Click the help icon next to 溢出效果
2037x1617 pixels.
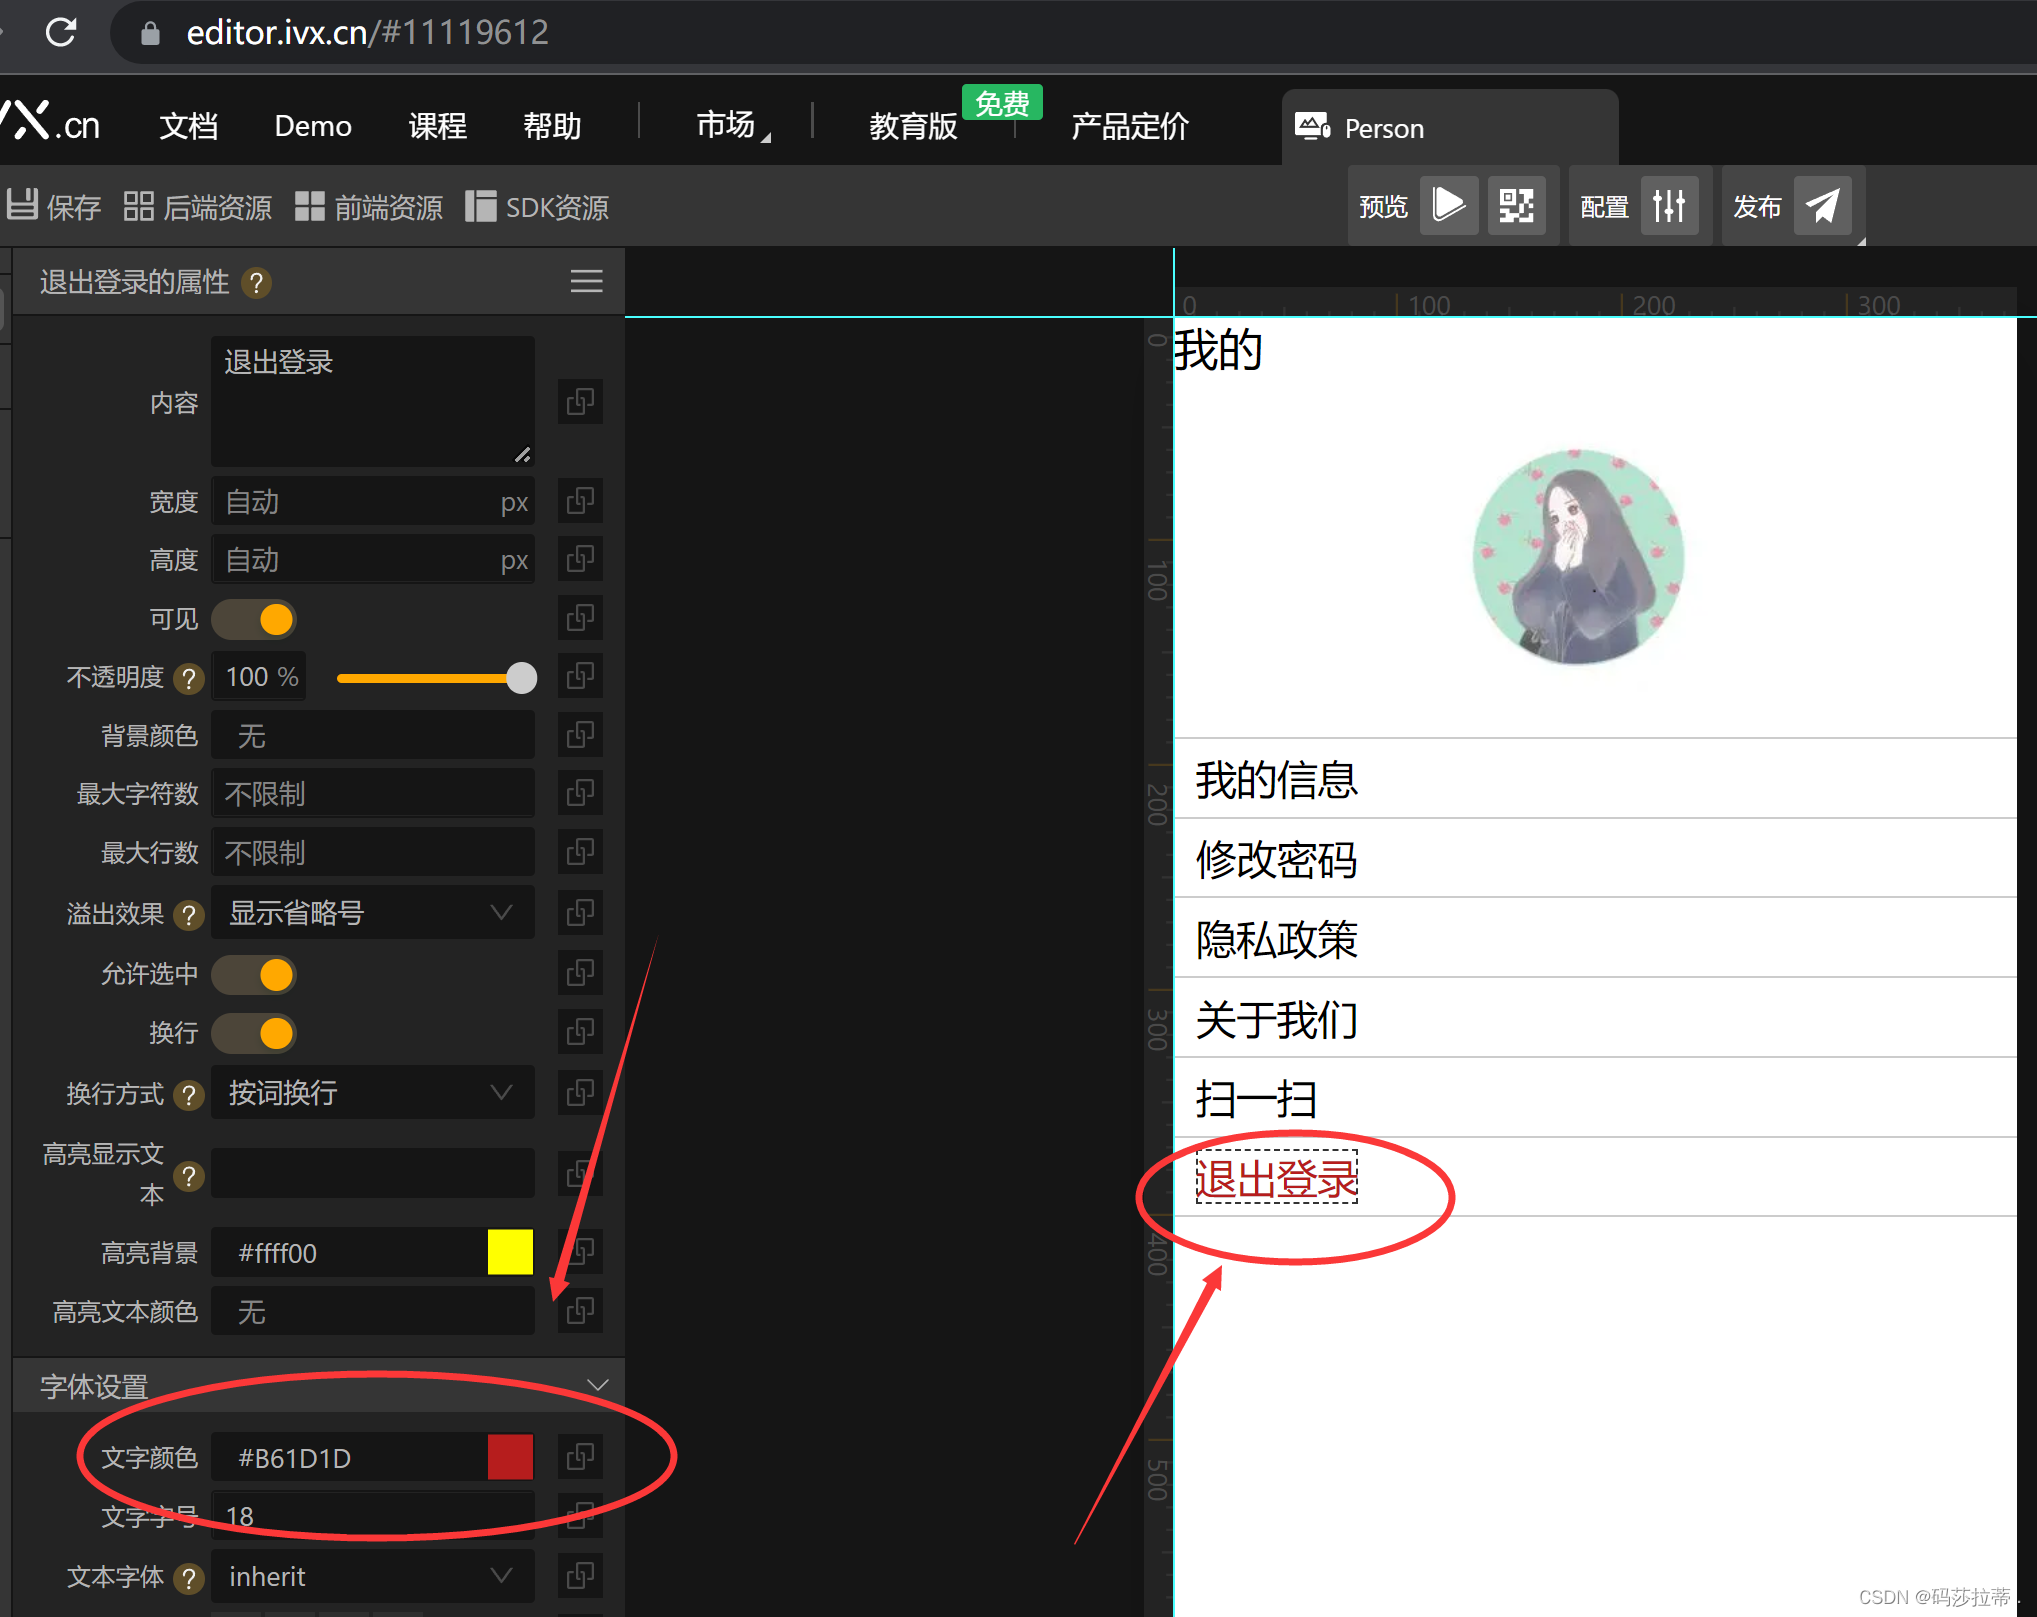tap(188, 915)
